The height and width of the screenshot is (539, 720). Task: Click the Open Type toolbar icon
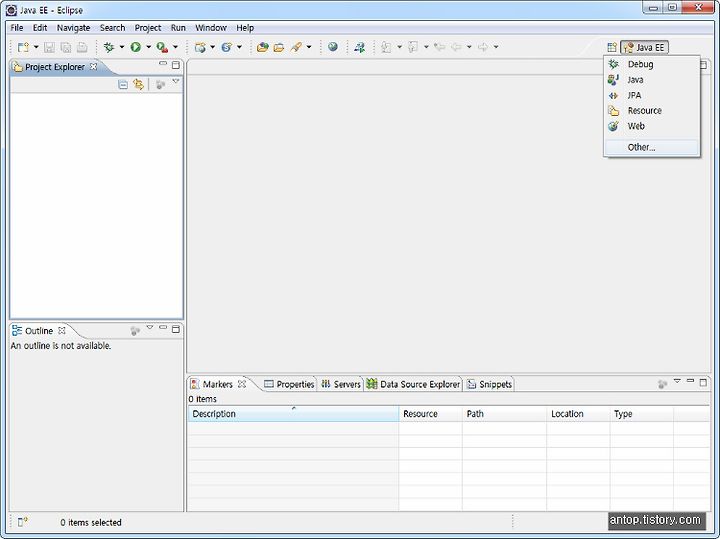pyautogui.click(x=262, y=47)
